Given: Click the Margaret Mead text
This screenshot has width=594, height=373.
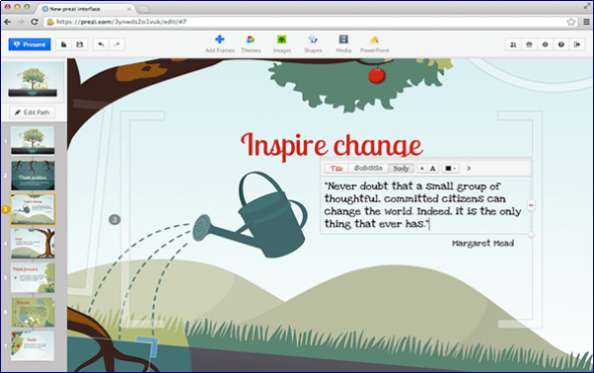Looking at the screenshot, I should point(483,243).
